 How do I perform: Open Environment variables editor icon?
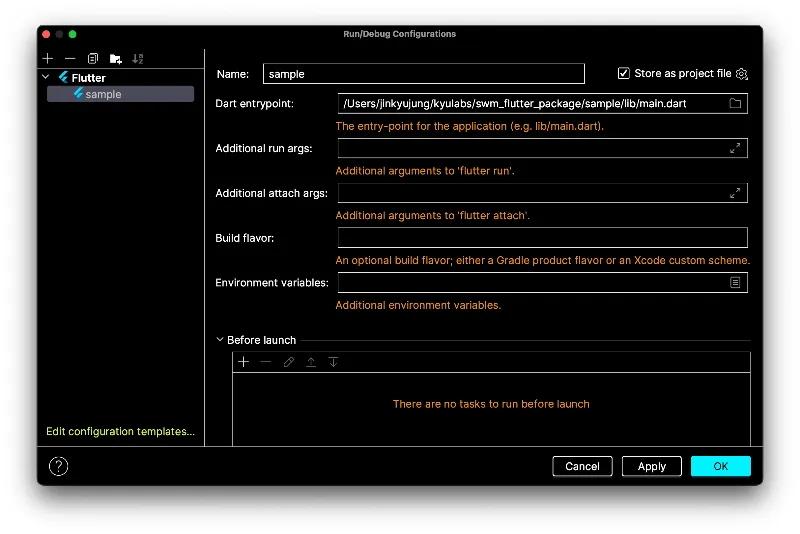click(735, 283)
